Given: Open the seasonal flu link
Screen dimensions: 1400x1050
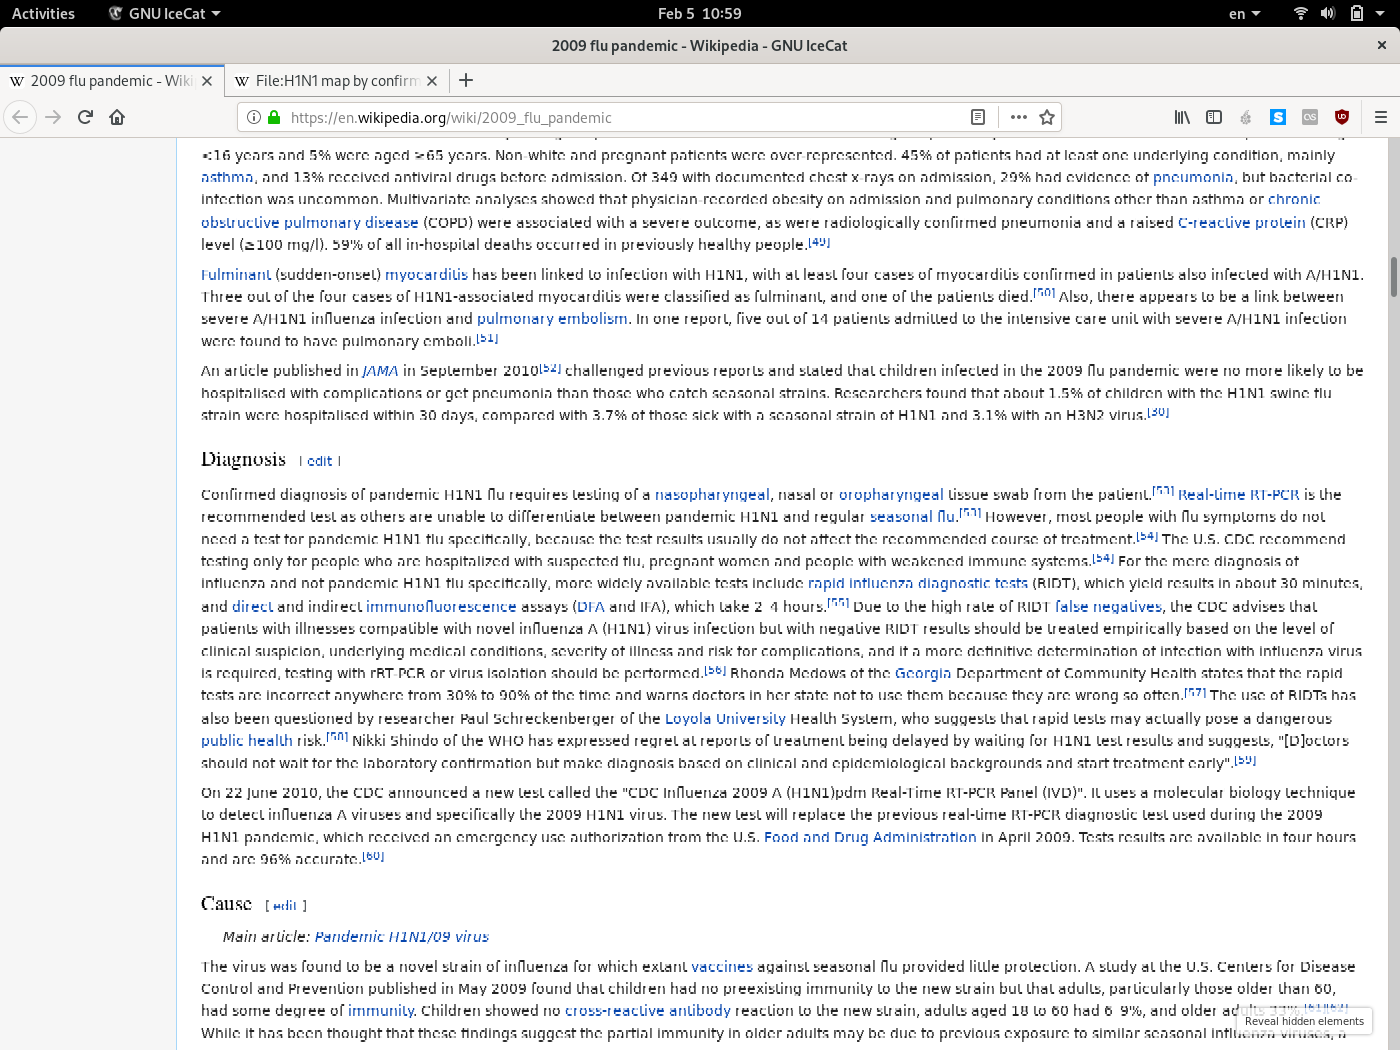Looking at the screenshot, I should (x=912, y=516).
